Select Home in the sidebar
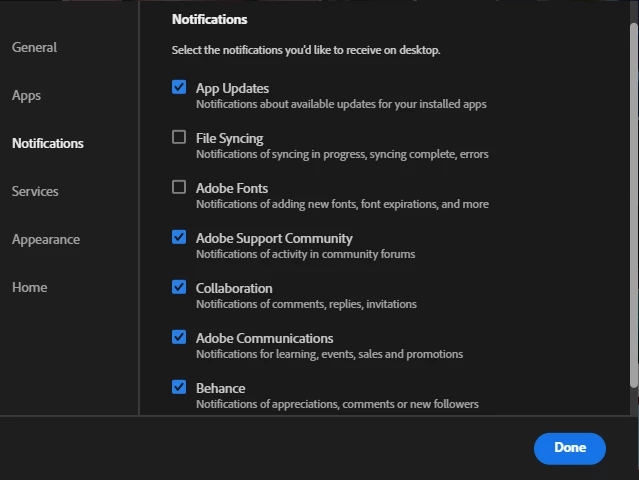This screenshot has width=639, height=480. pyautogui.click(x=30, y=287)
